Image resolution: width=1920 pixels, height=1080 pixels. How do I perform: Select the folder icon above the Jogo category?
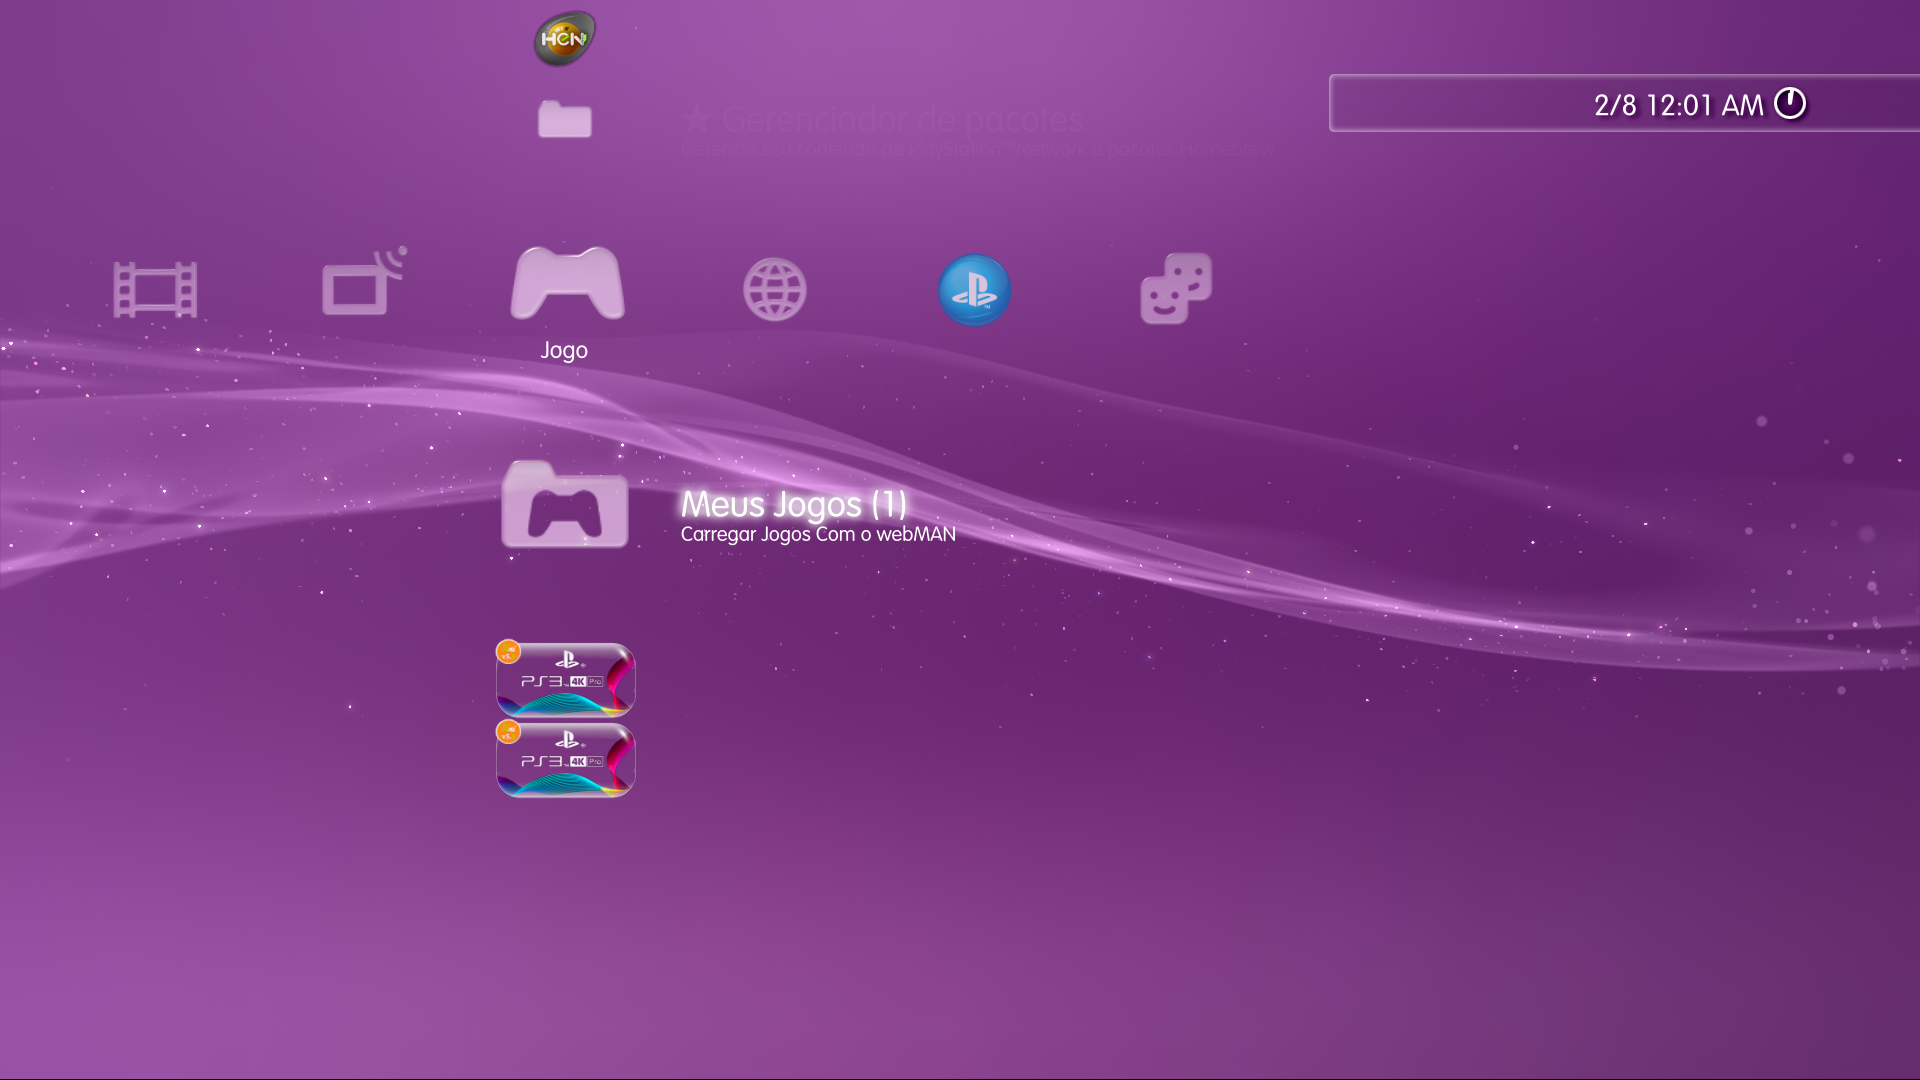(565, 120)
